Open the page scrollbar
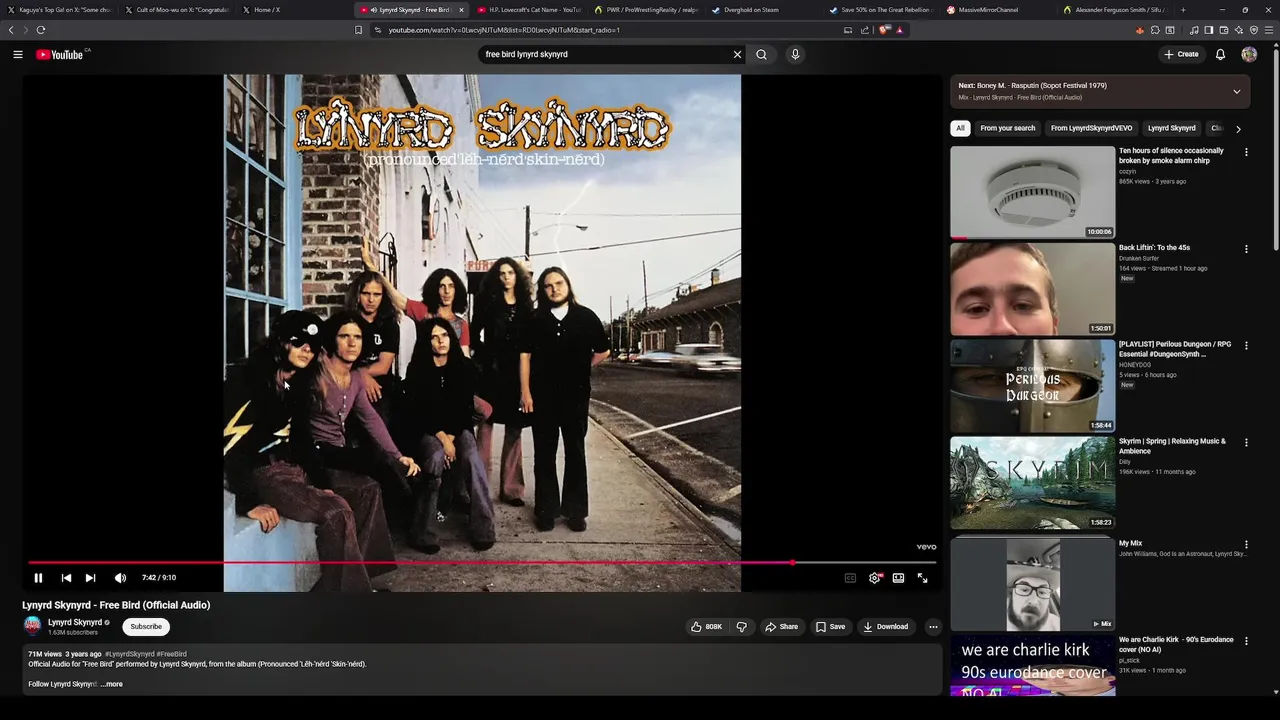The width and height of the screenshot is (1280, 720). coord(1275,150)
